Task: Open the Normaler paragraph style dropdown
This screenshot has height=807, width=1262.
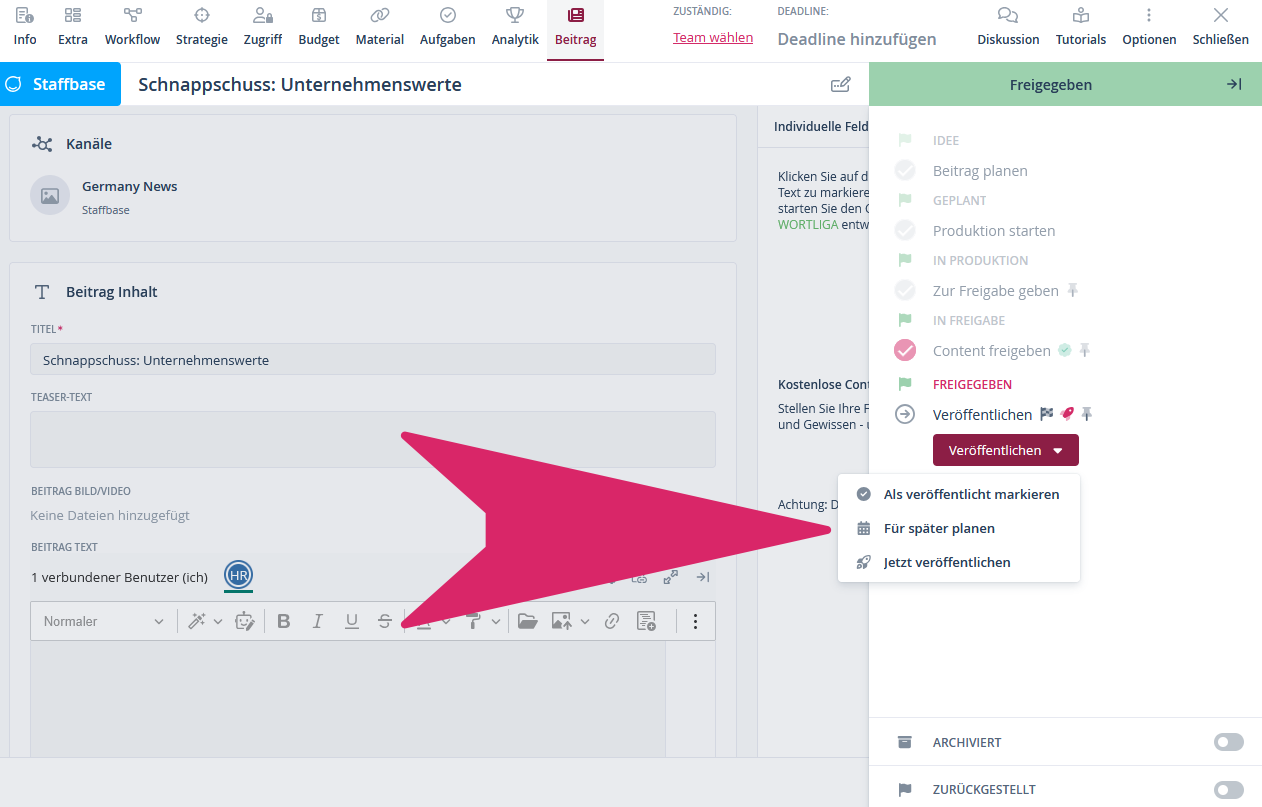Action: pyautogui.click(x=103, y=621)
